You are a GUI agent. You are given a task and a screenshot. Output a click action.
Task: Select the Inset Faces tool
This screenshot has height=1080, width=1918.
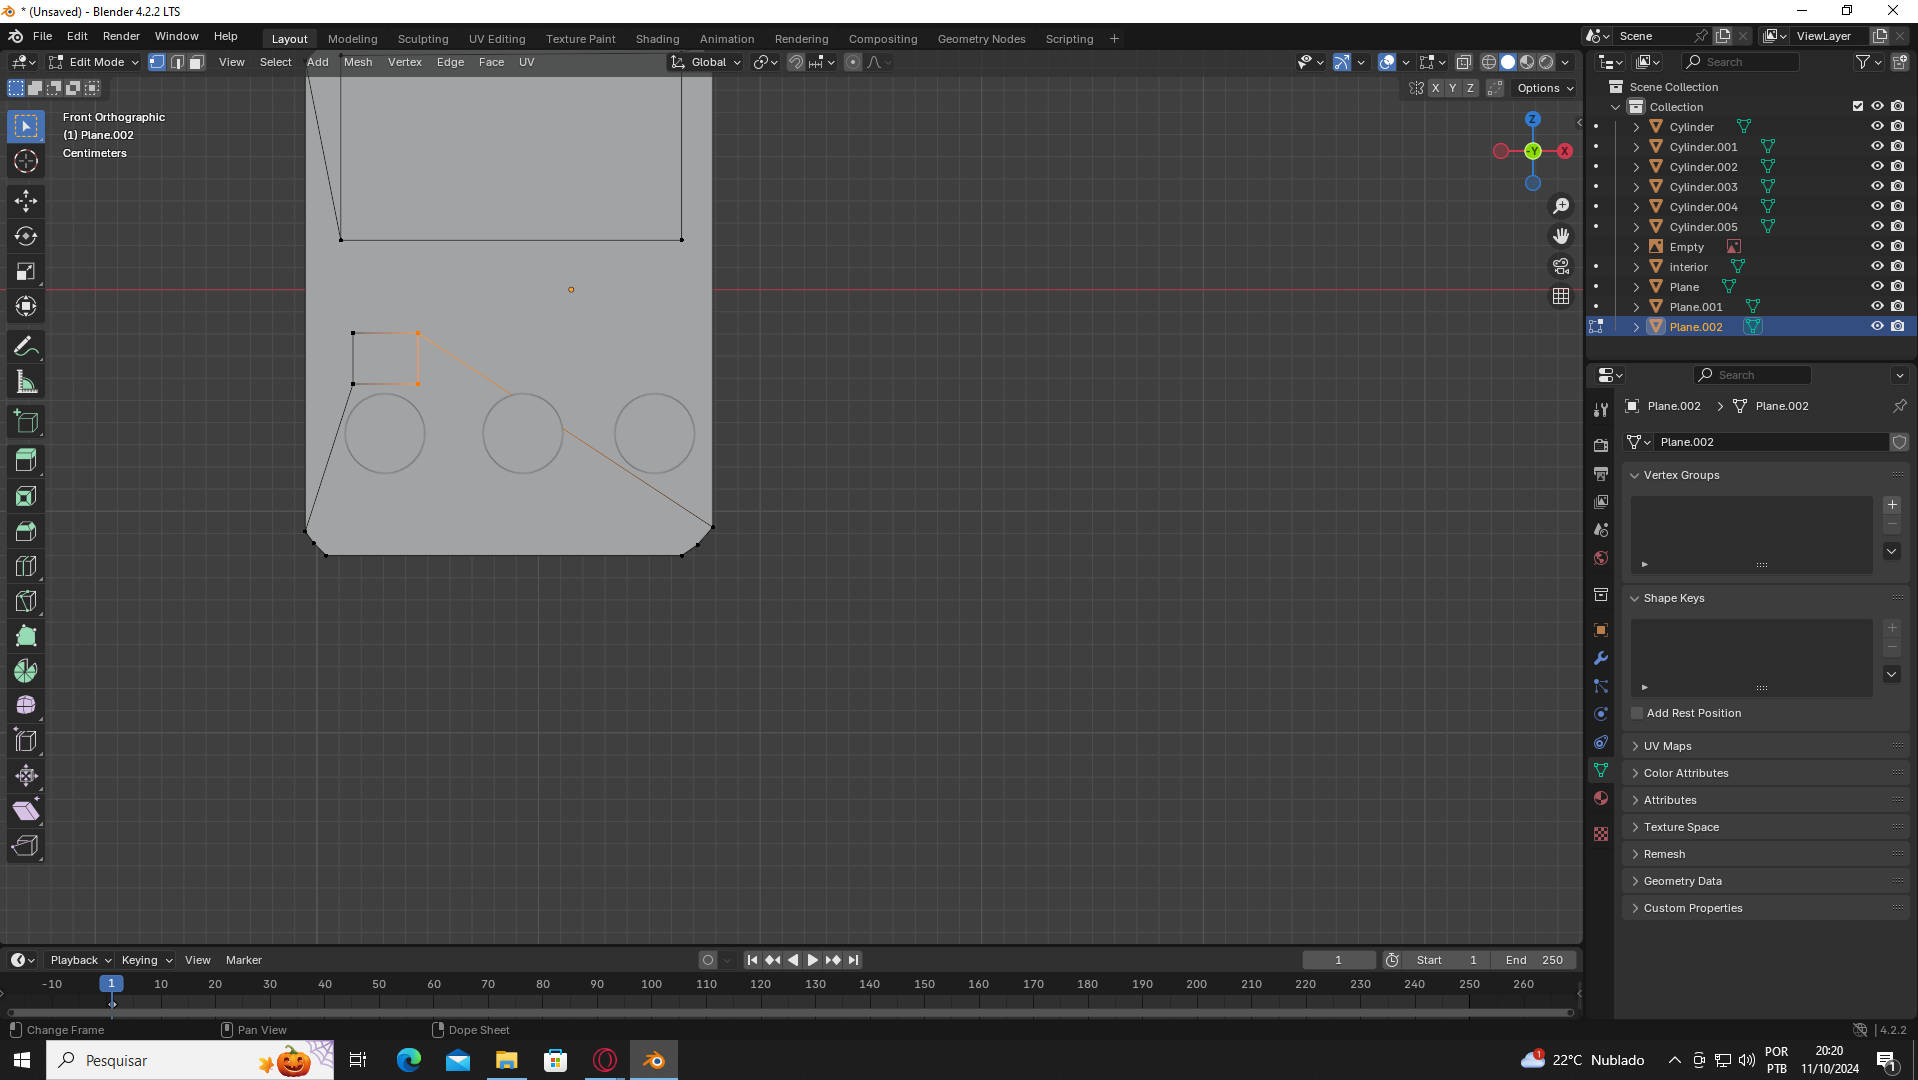tap(26, 496)
